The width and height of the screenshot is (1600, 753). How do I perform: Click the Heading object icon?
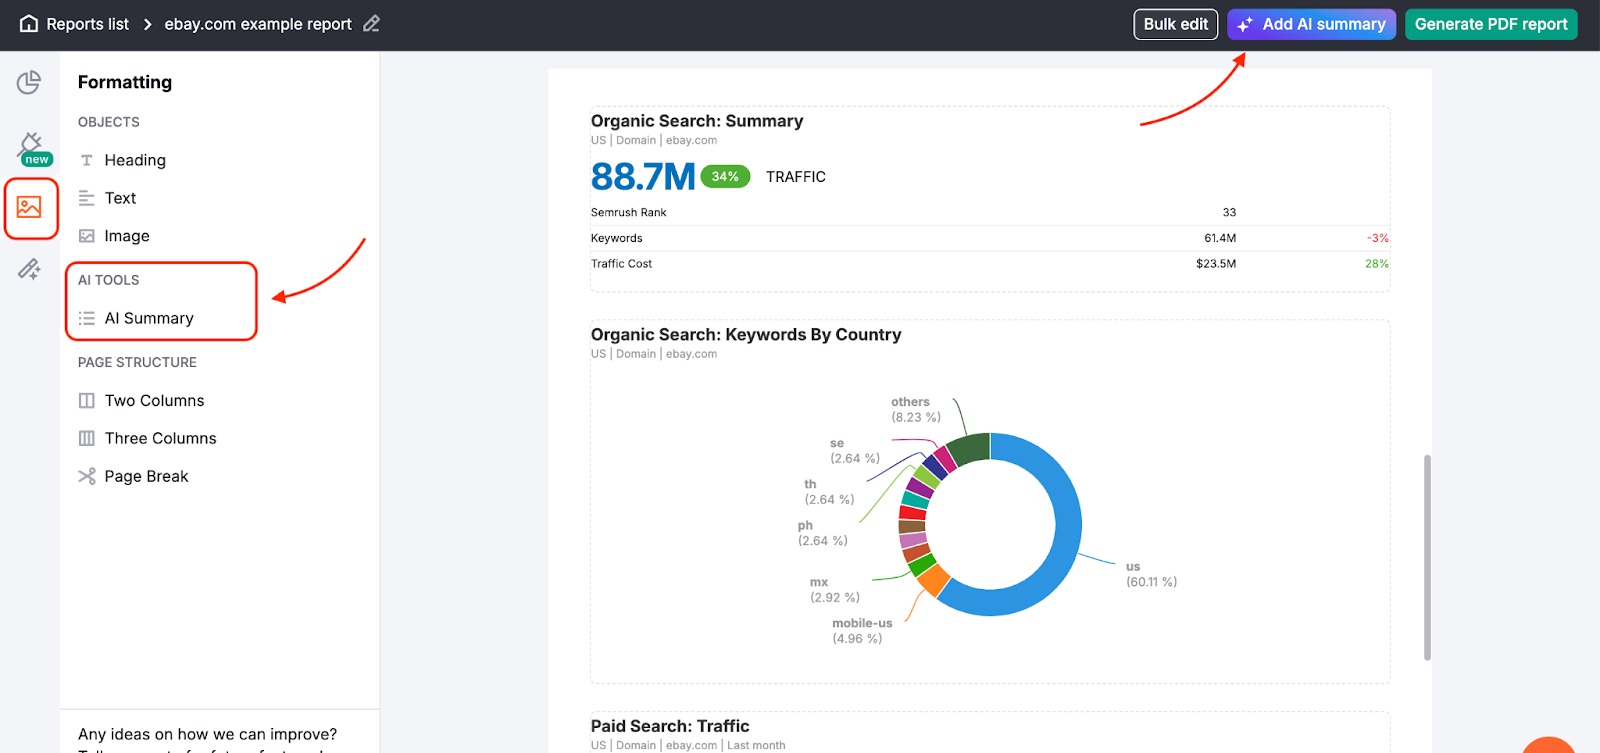tap(87, 160)
